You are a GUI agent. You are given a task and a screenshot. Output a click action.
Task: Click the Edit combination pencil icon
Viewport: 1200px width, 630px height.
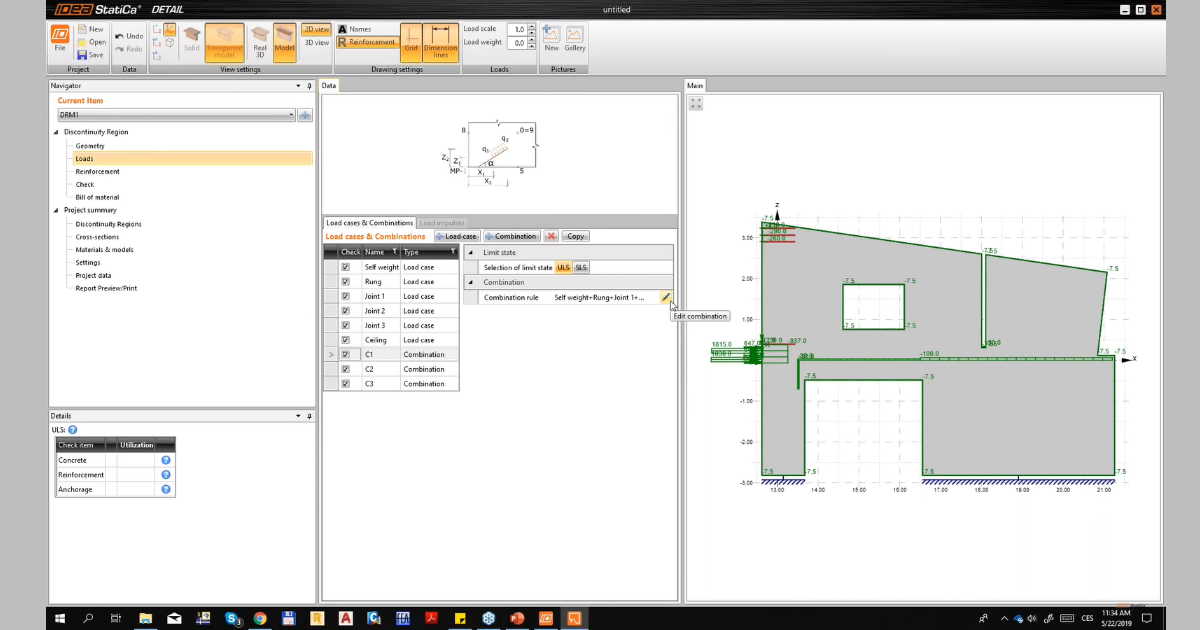click(x=666, y=297)
